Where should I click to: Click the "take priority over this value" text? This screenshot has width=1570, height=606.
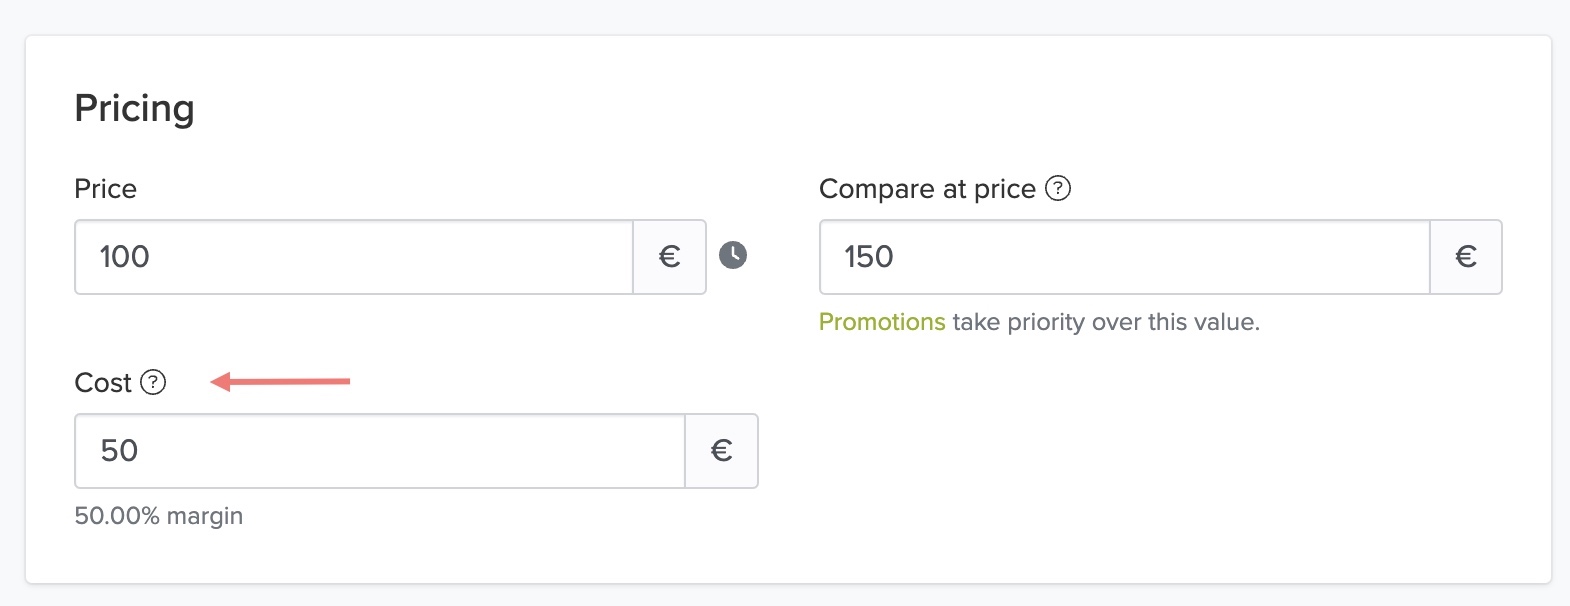click(1105, 322)
